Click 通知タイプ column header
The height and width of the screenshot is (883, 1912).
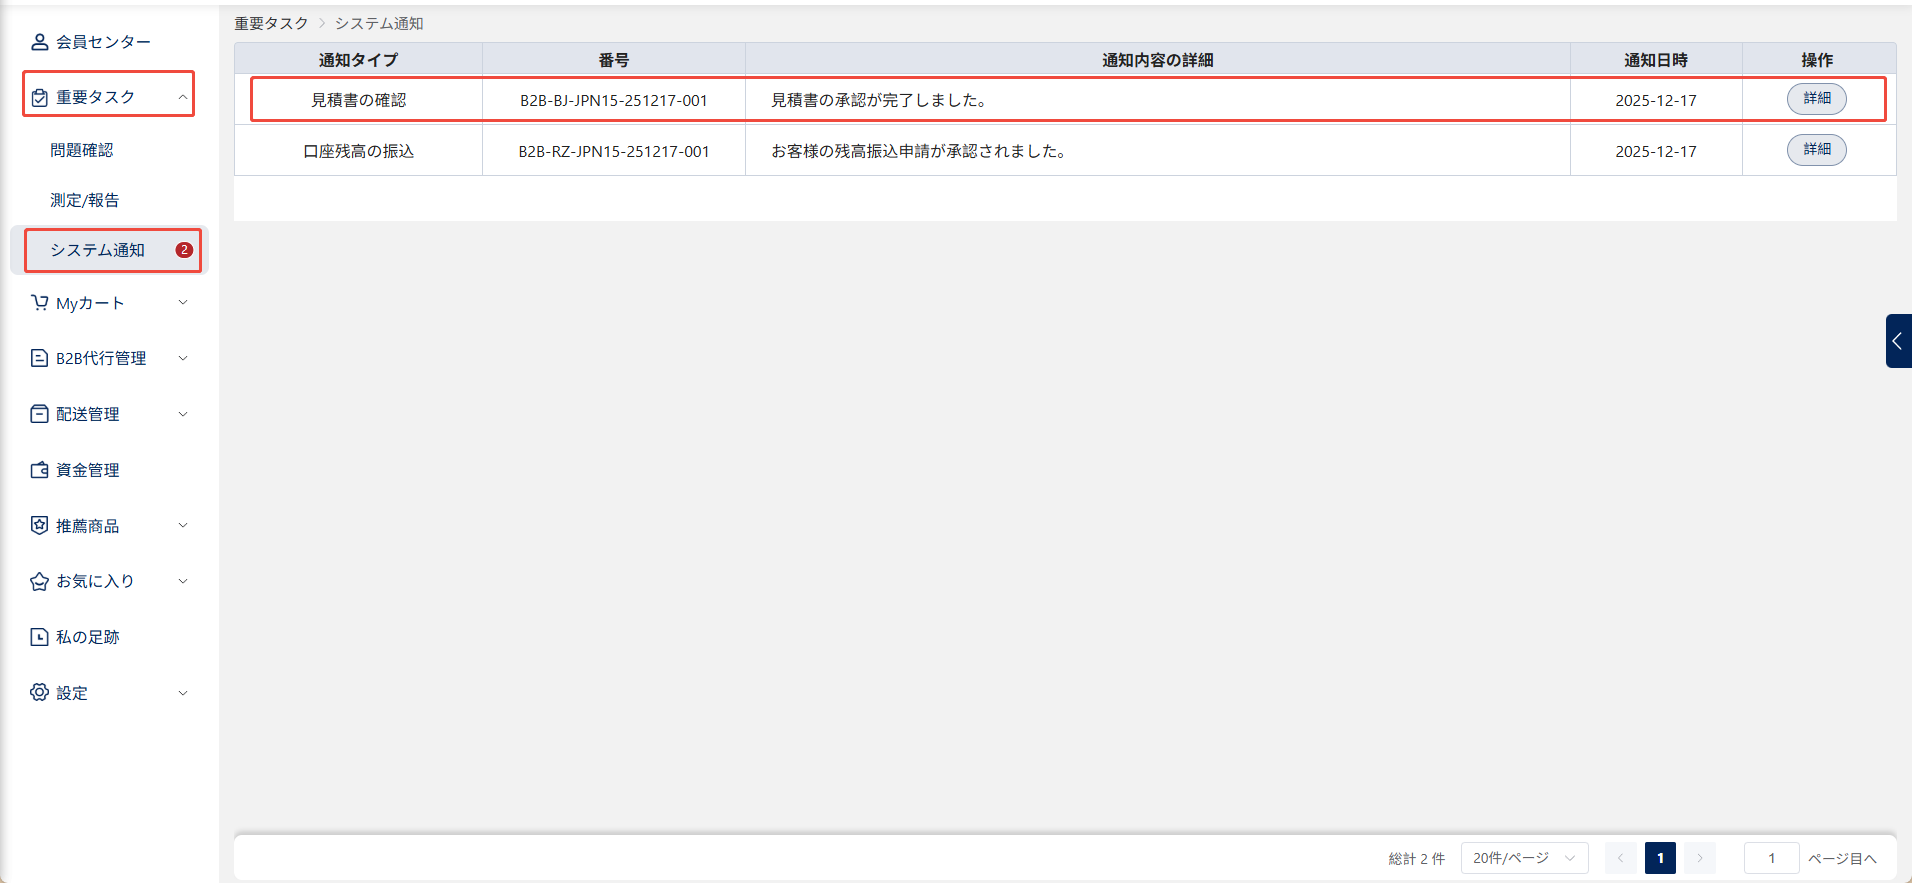point(358,60)
